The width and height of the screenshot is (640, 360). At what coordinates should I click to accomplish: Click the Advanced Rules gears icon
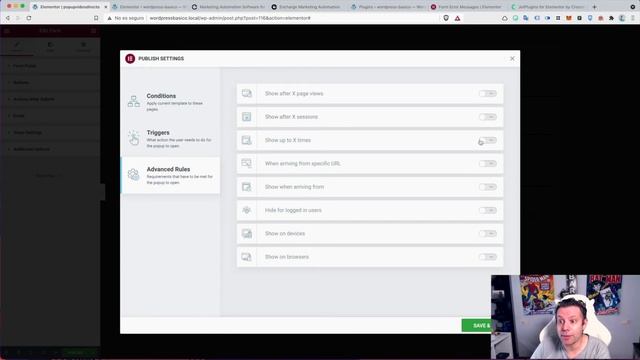click(133, 175)
